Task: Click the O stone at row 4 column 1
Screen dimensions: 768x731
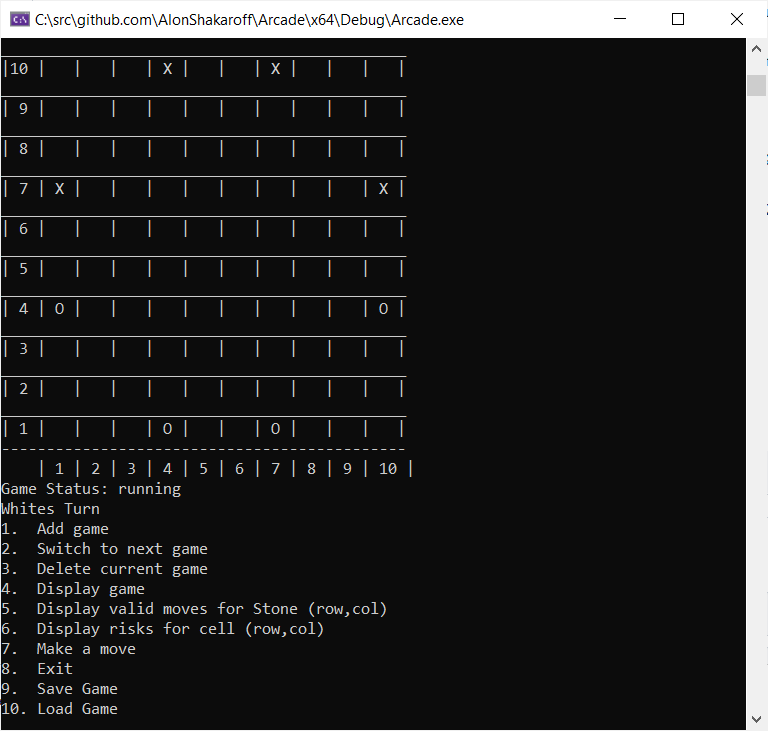Action: 59,309
